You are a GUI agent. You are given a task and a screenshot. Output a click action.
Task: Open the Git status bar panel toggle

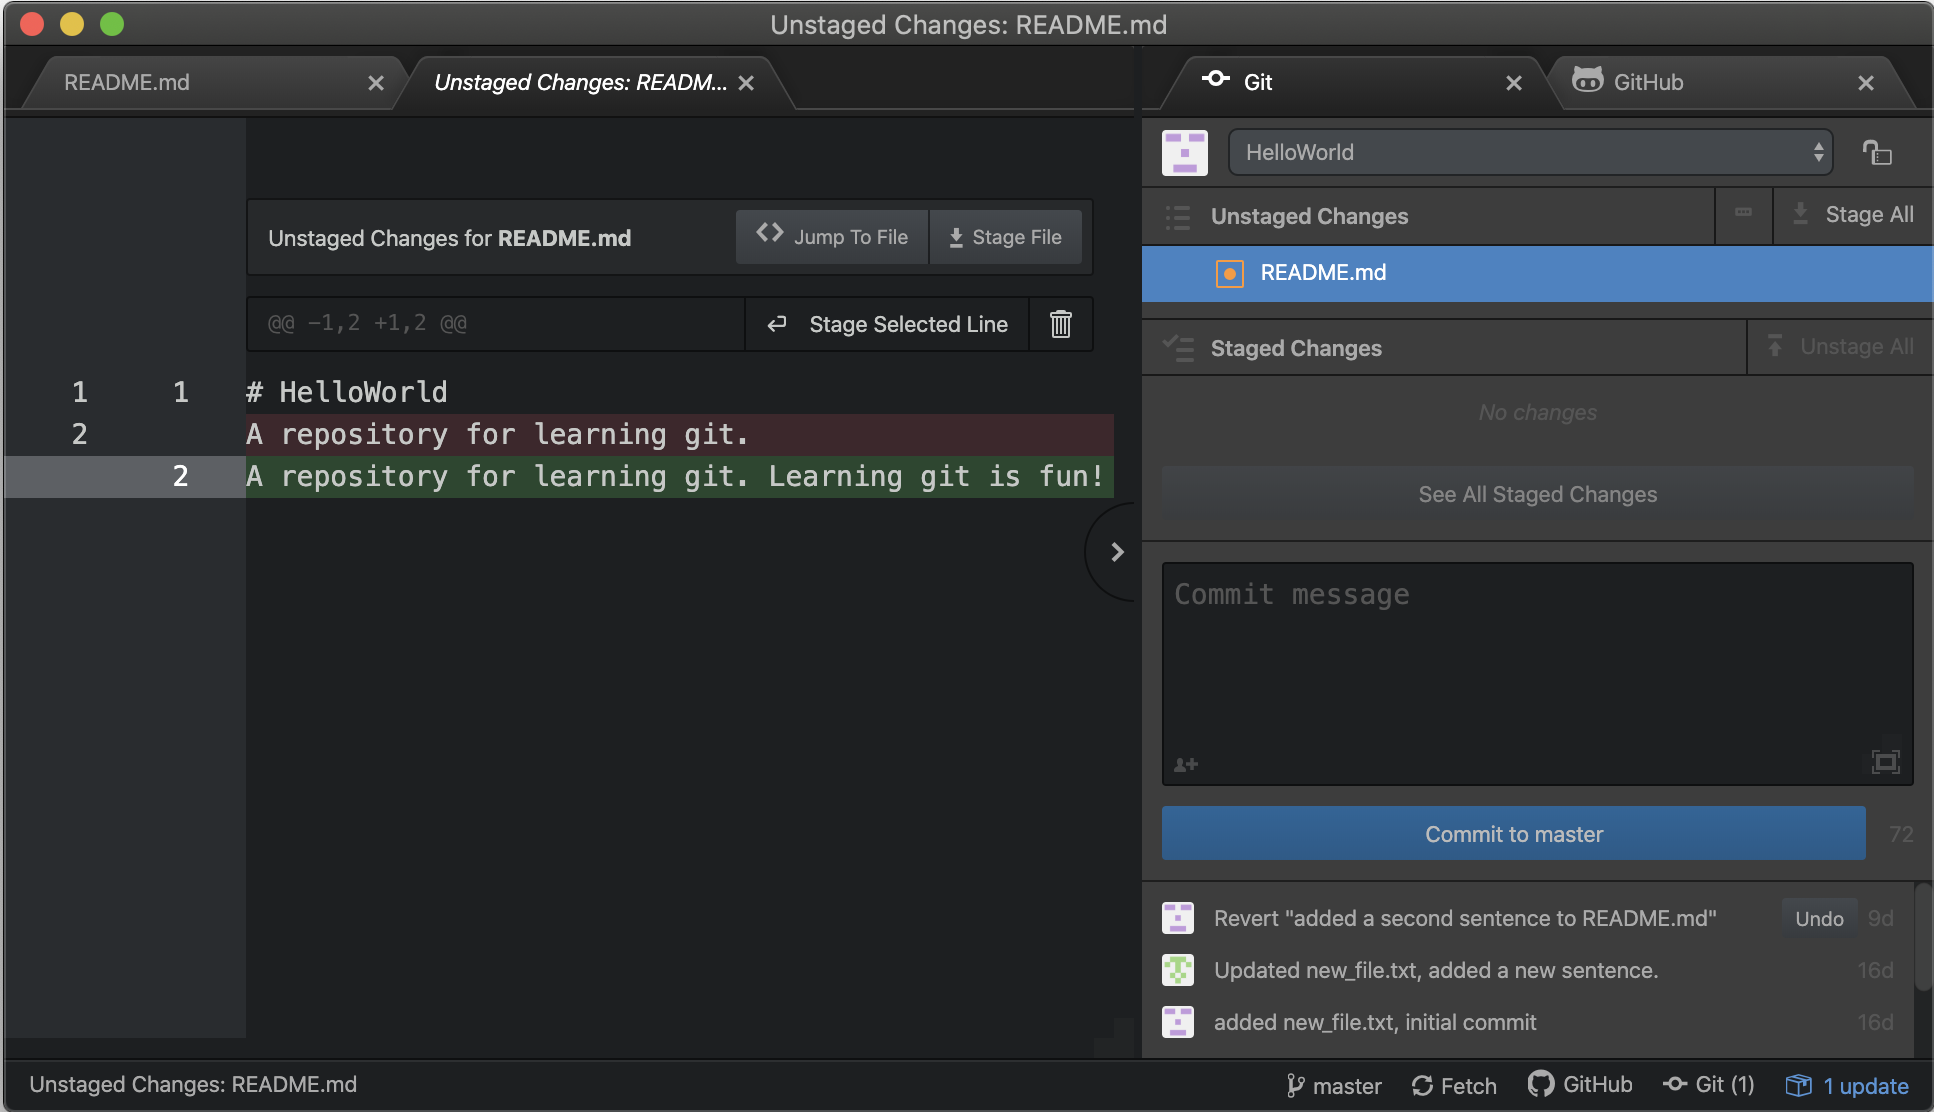[1708, 1085]
